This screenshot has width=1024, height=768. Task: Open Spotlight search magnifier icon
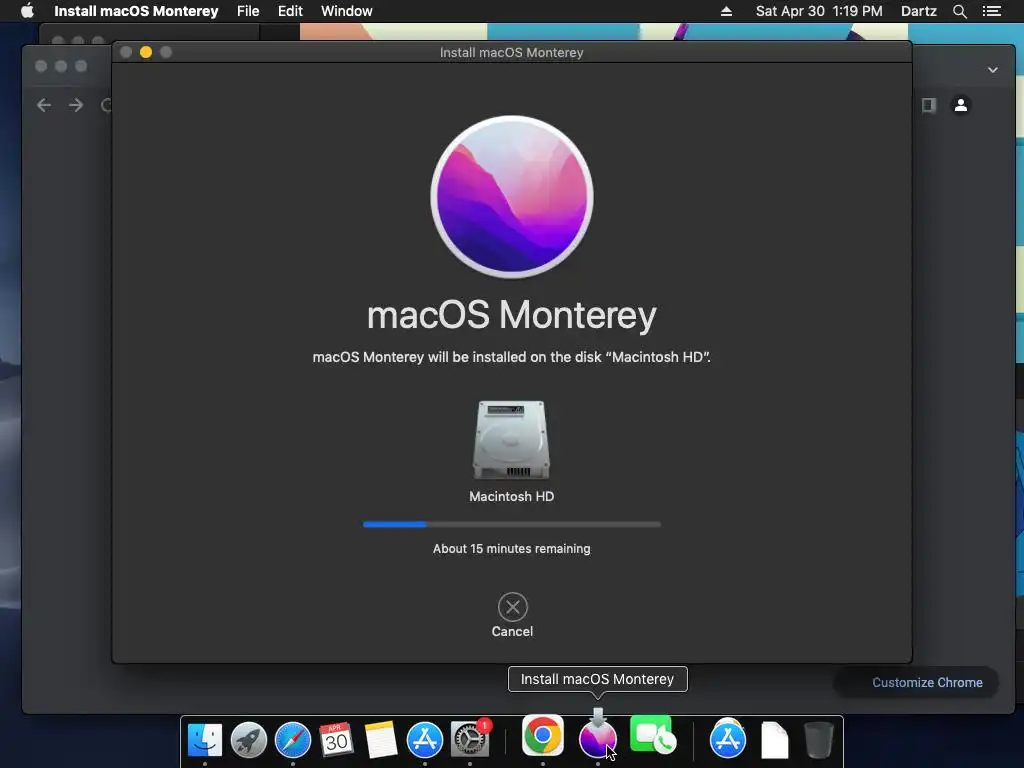[x=959, y=11]
